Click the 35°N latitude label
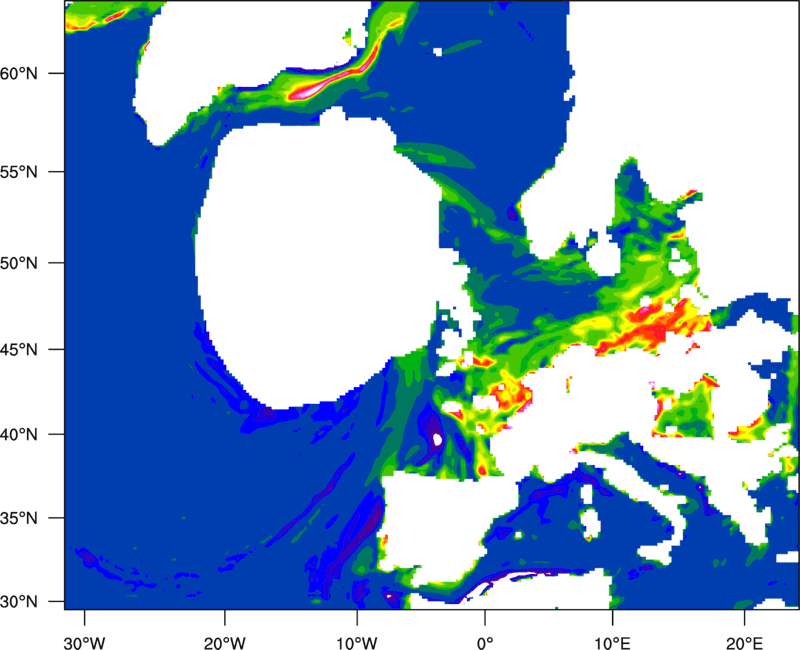The image size is (800, 650). [19, 518]
